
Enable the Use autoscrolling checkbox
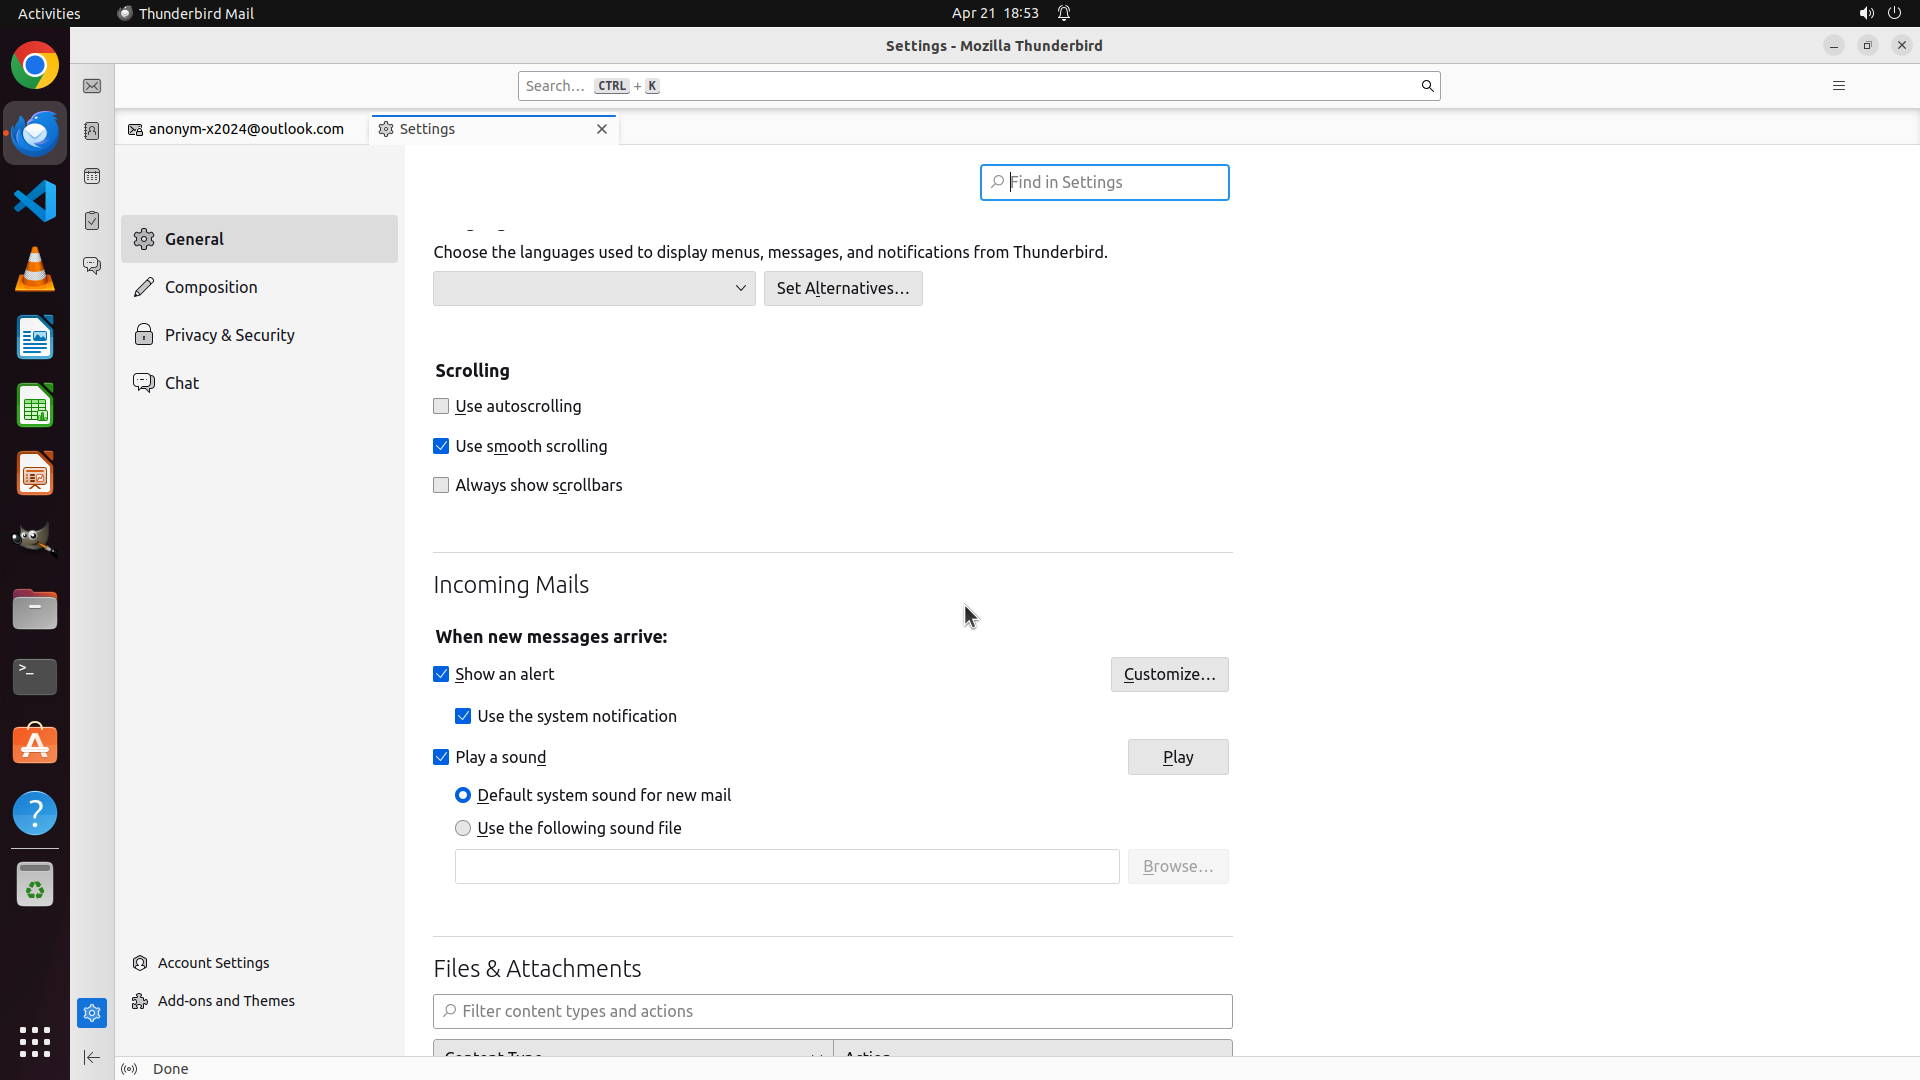(x=441, y=406)
